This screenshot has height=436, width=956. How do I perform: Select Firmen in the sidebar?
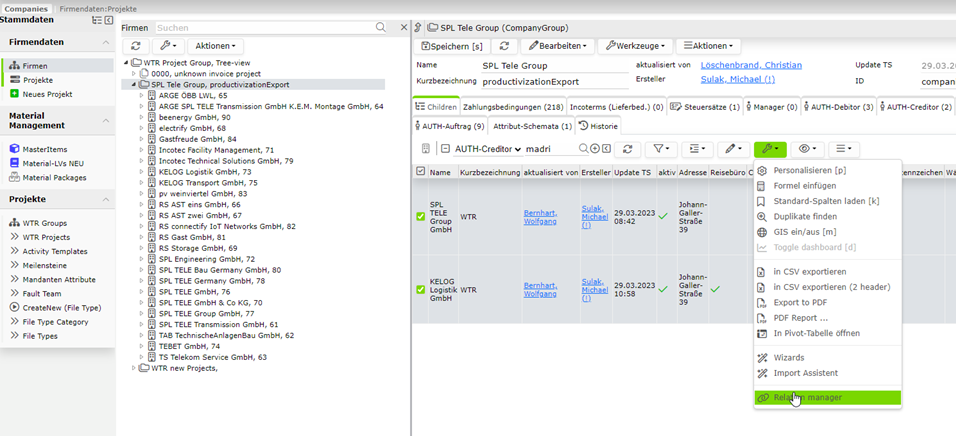click(x=35, y=66)
